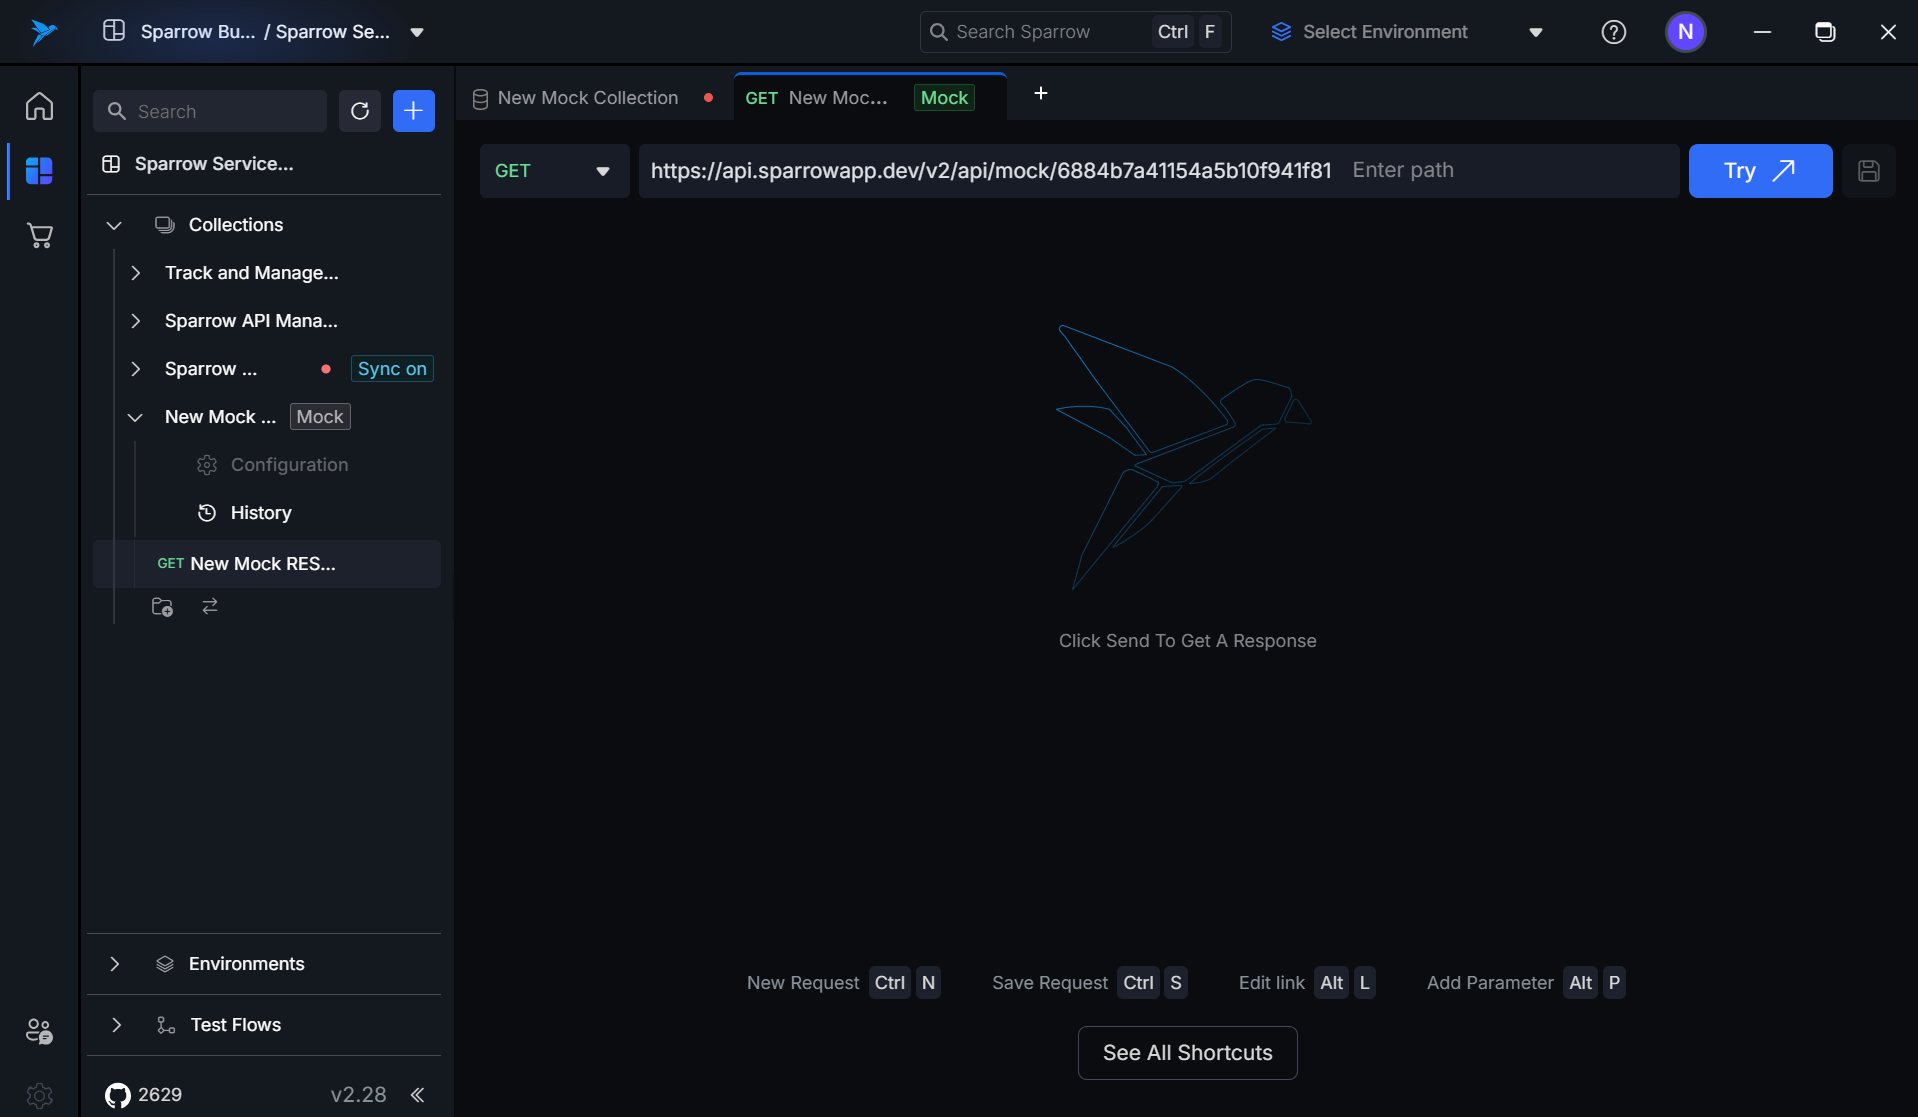Open the Home sidebar icon
The height and width of the screenshot is (1117, 1918).
click(39, 106)
